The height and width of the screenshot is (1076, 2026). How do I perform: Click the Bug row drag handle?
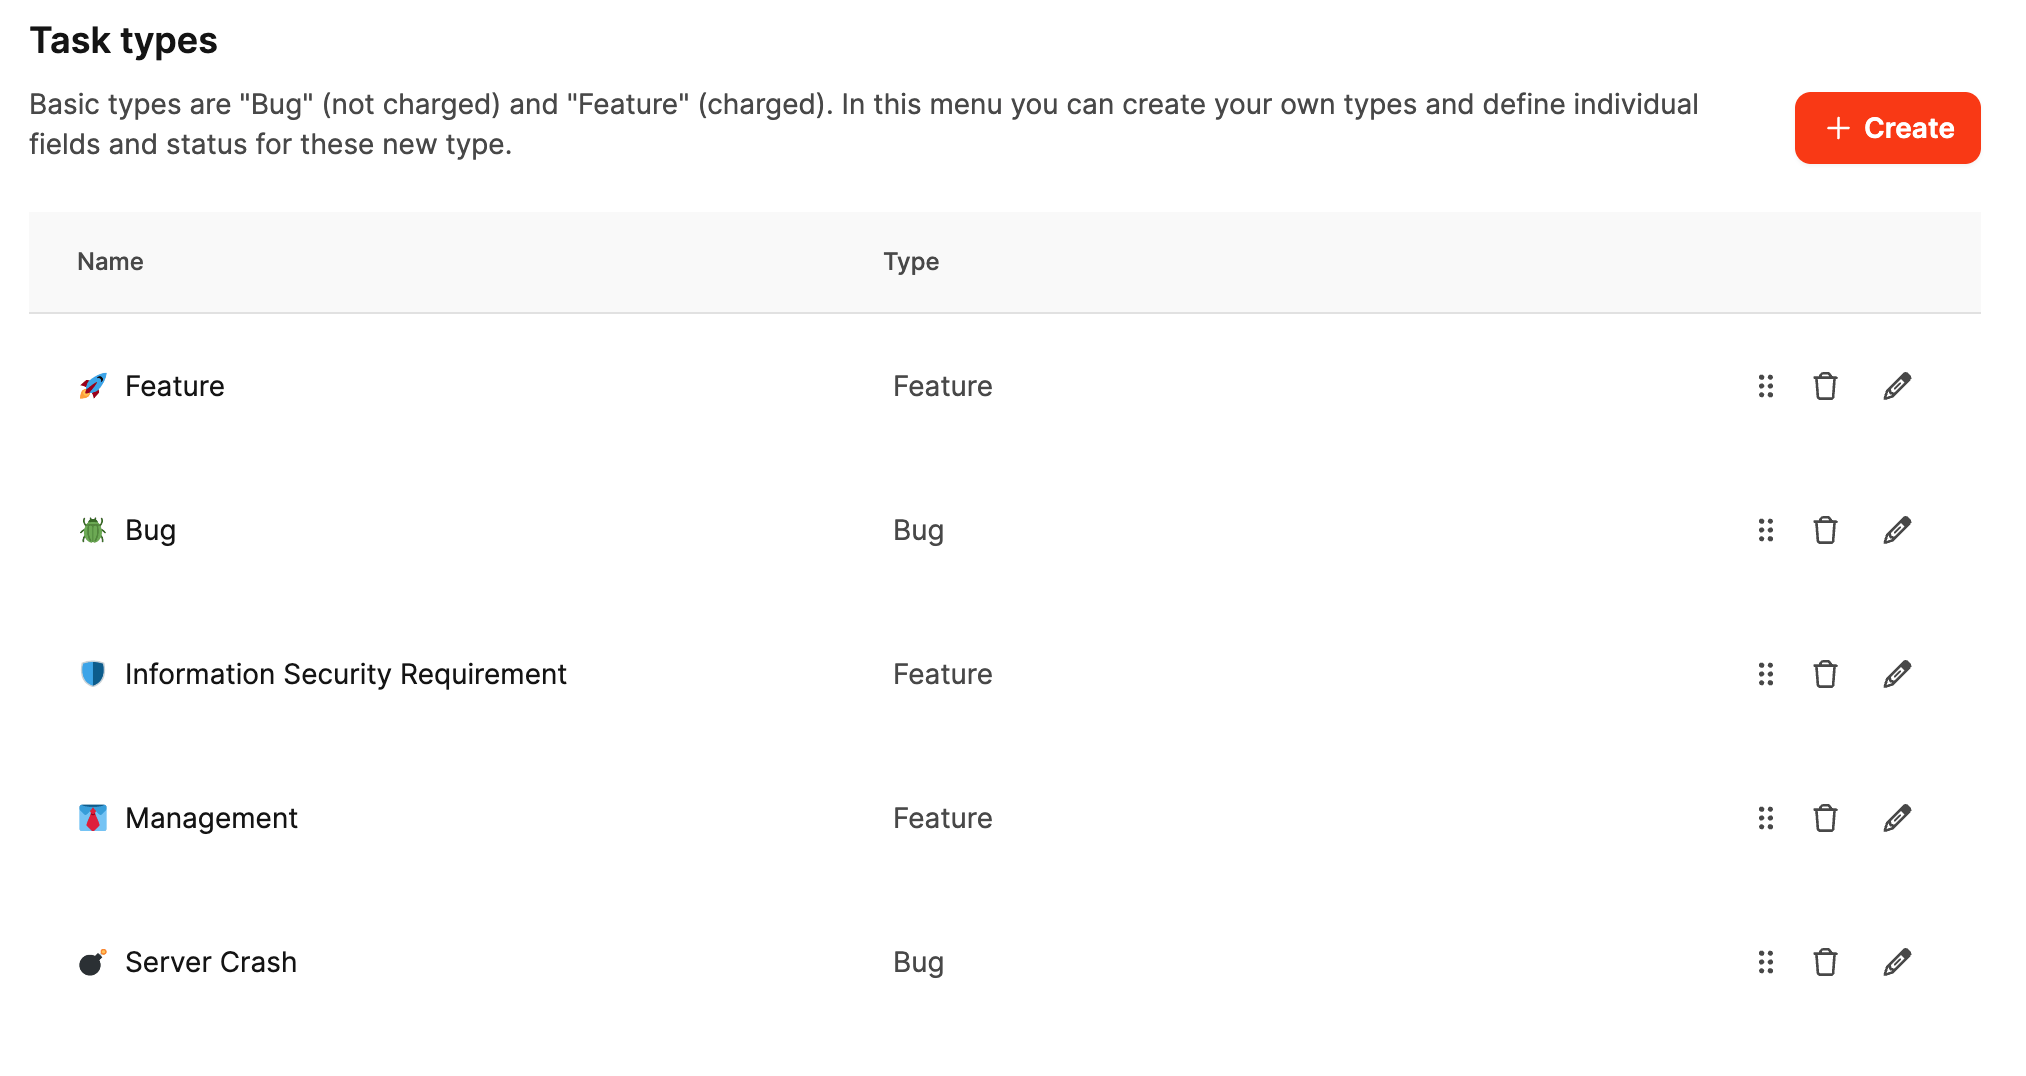click(x=1766, y=530)
